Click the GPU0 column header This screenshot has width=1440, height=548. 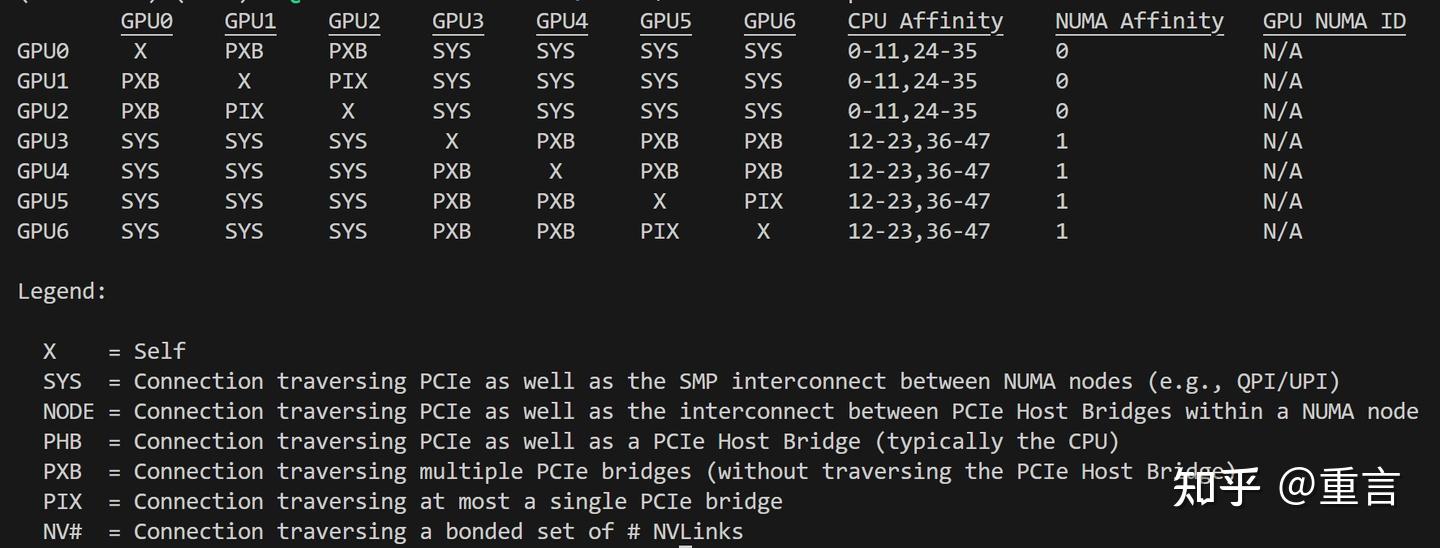(x=146, y=21)
